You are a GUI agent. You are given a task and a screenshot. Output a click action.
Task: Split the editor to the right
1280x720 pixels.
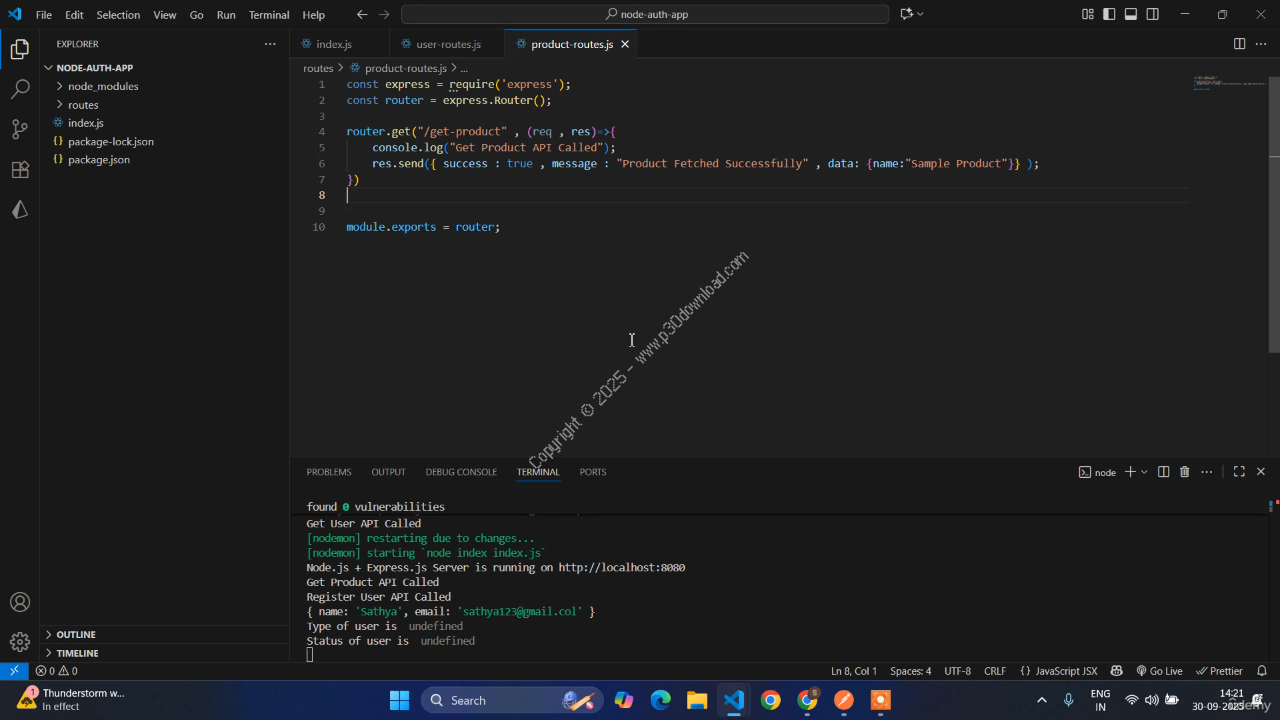pos(1239,44)
